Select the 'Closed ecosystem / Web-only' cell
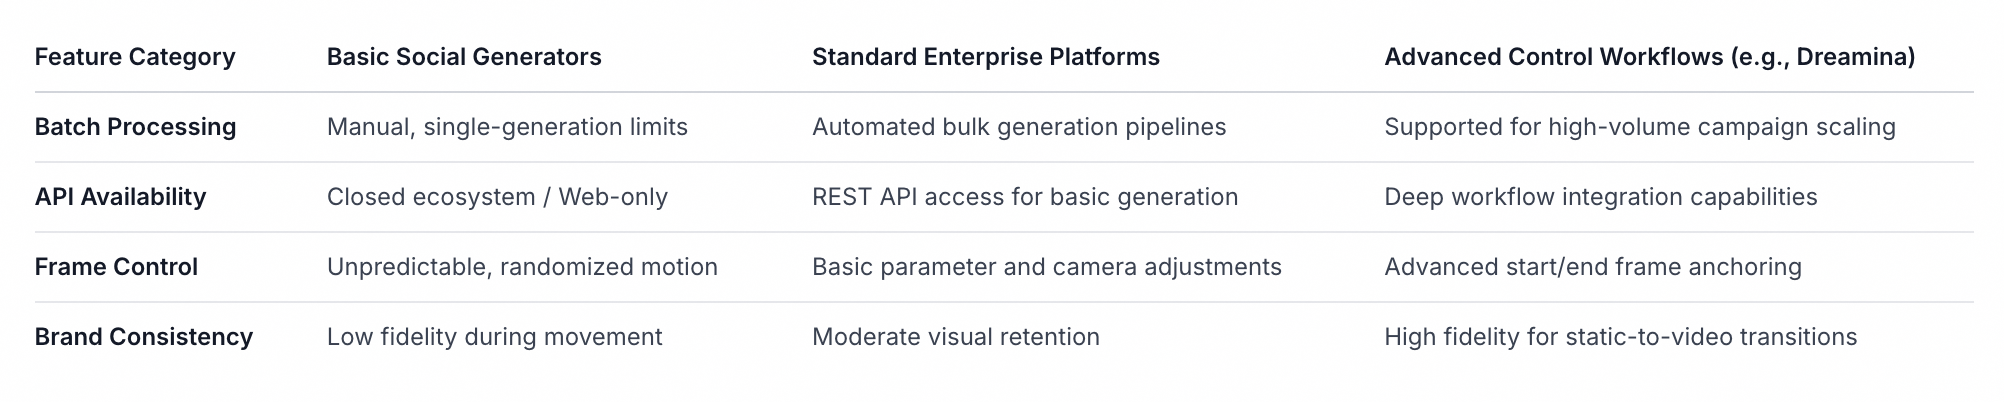The image size is (2004, 402). 497,197
